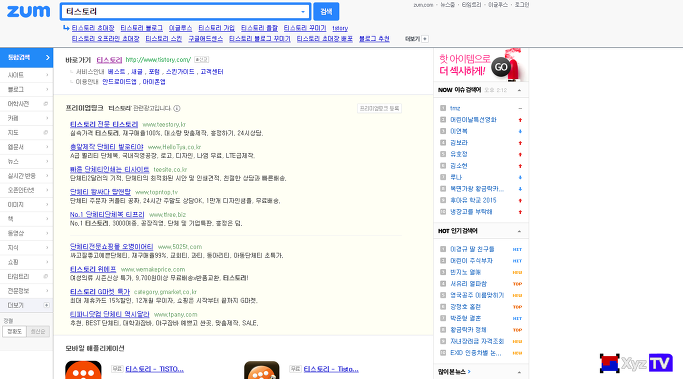Open the tistory.com URL in 바로가기
This screenshot has height=379, width=683.
[158, 60]
